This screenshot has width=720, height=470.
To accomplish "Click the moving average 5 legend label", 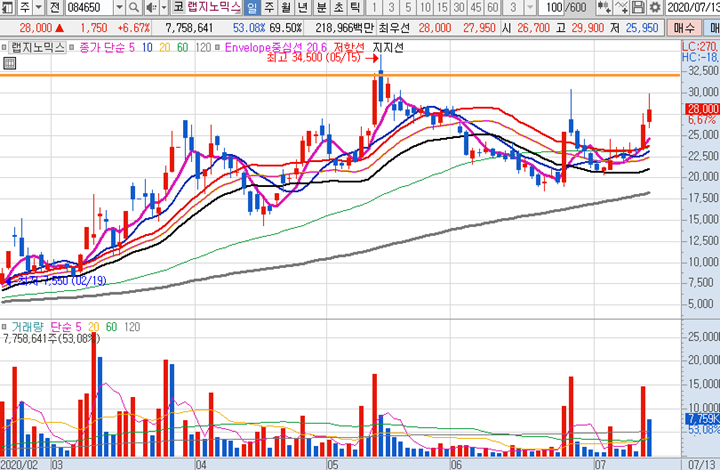I will [132, 48].
